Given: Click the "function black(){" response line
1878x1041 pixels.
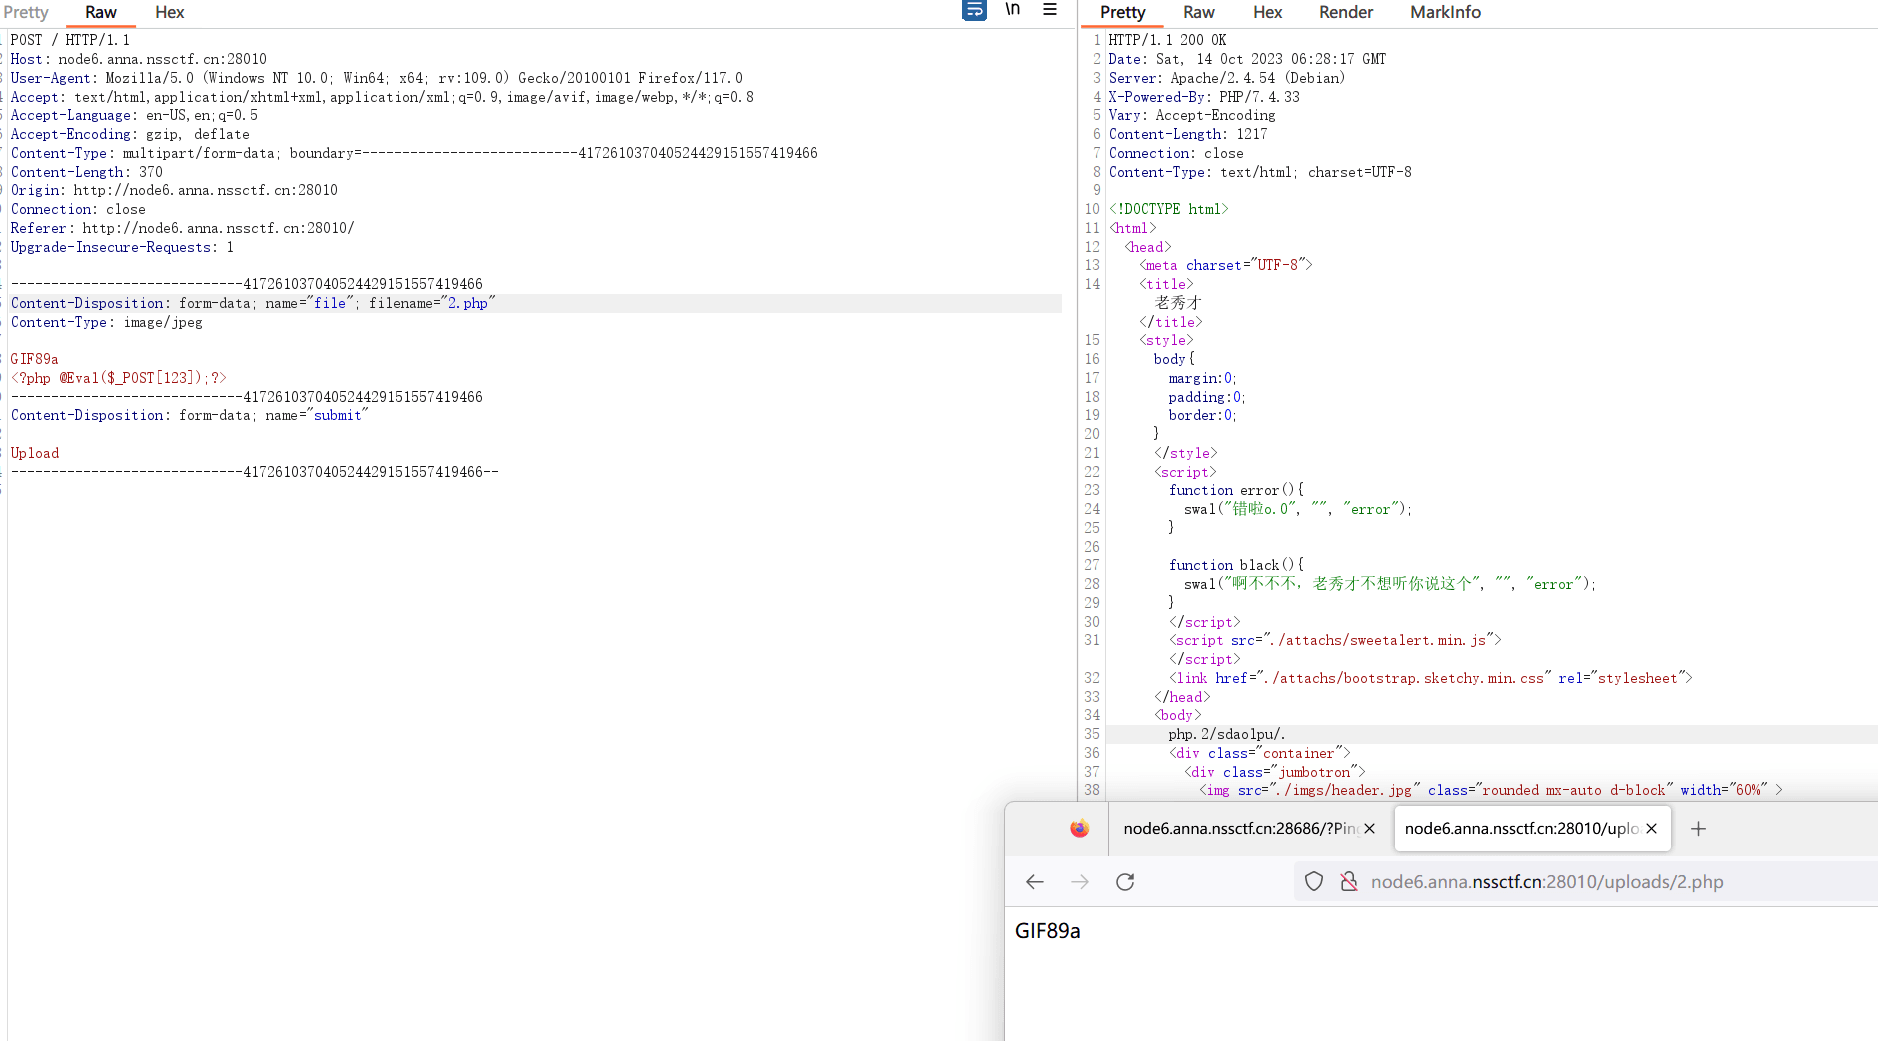Looking at the screenshot, I should point(1236,565).
